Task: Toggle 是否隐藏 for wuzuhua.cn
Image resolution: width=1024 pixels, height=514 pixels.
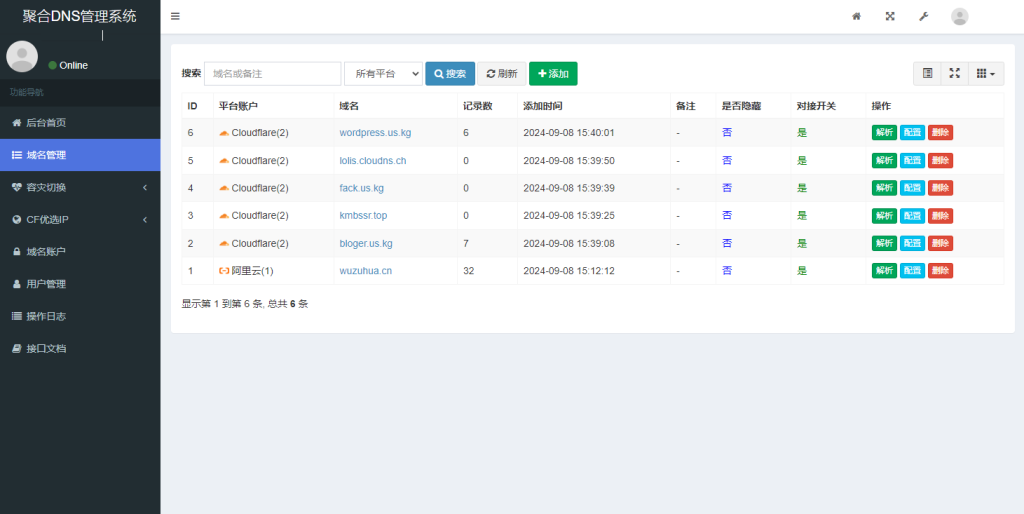Action: 727,271
